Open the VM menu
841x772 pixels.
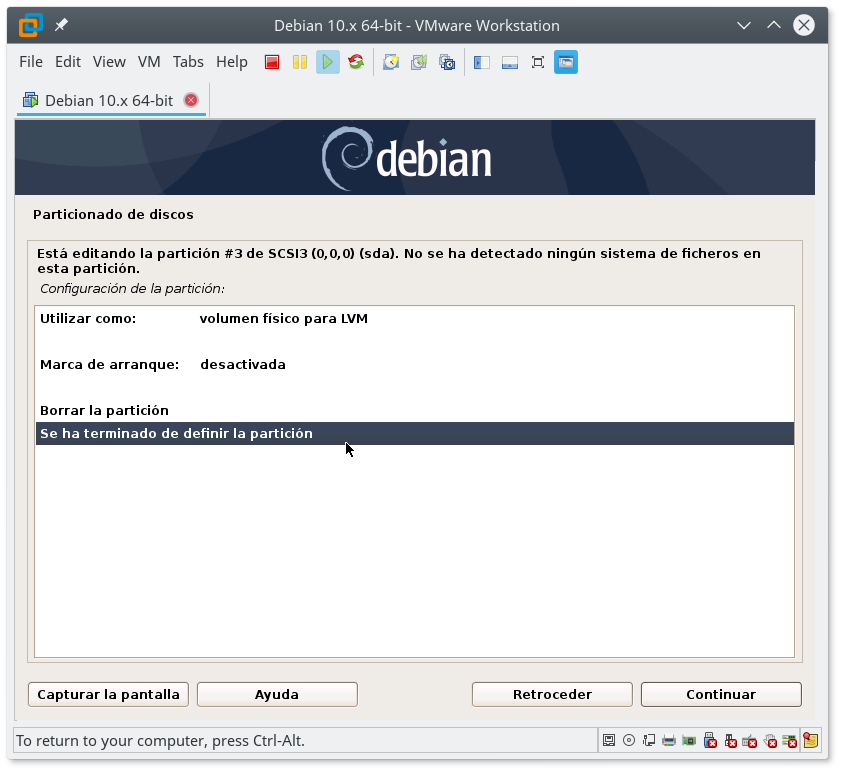[149, 62]
